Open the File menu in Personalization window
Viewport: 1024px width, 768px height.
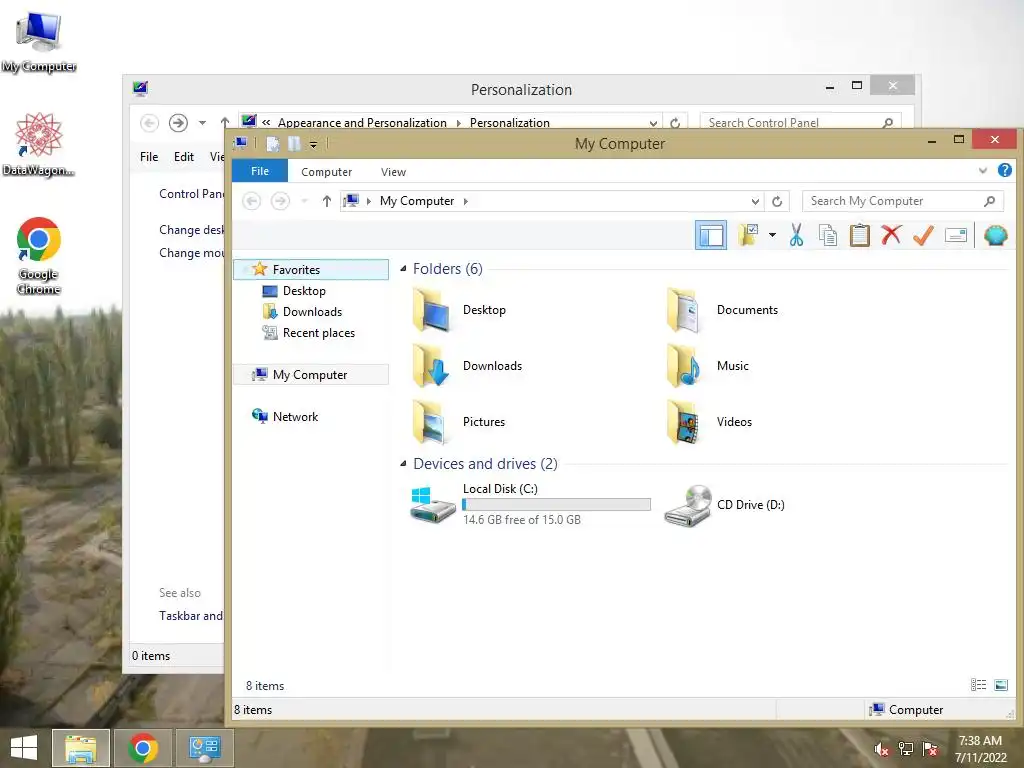click(x=149, y=157)
